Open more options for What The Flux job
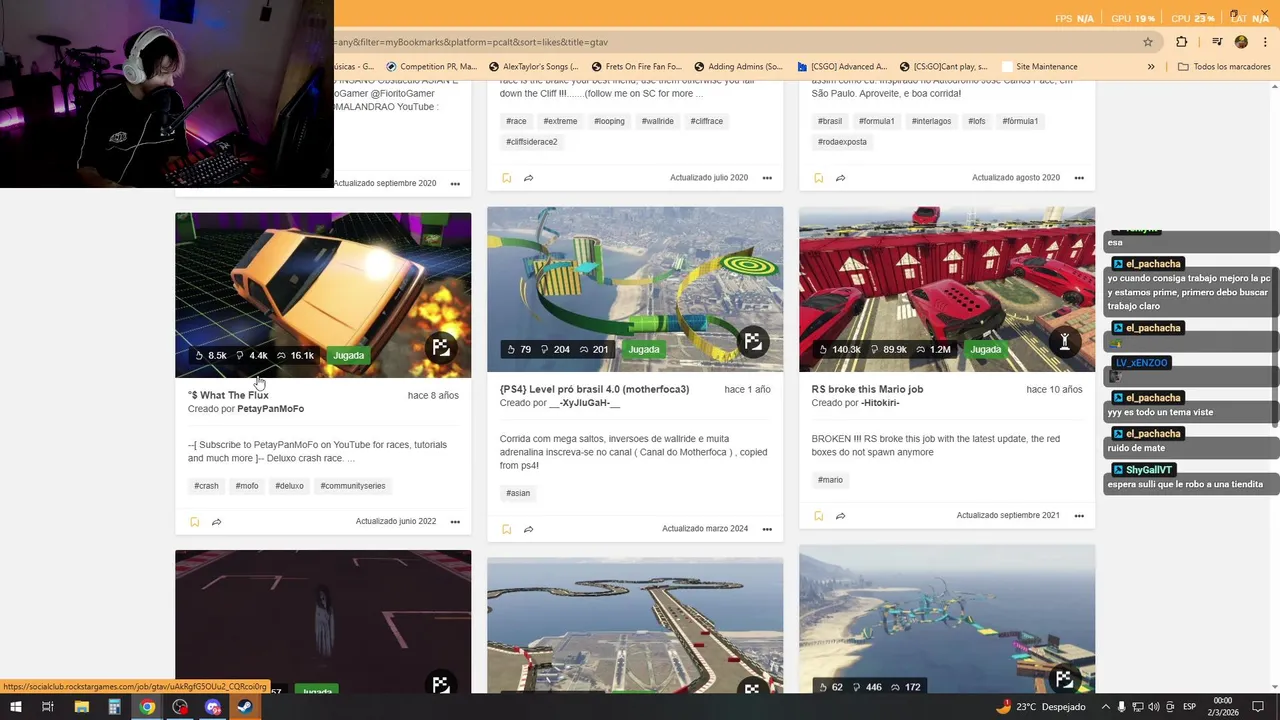 (455, 522)
